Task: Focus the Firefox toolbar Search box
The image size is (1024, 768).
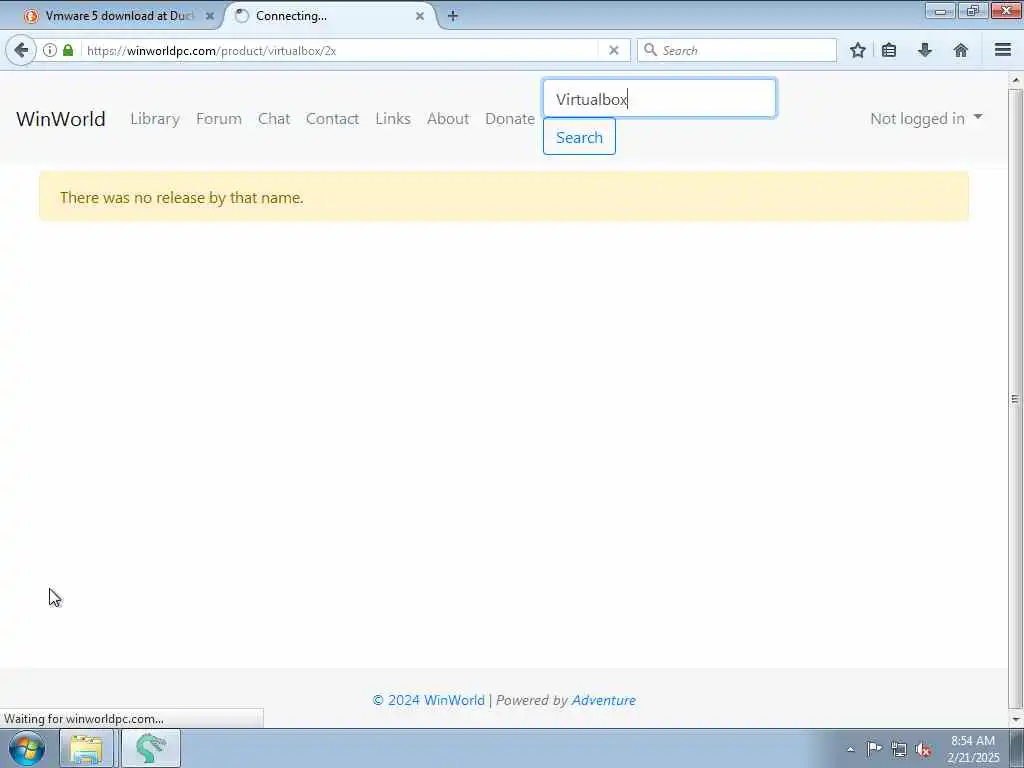Action: (x=737, y=50)
